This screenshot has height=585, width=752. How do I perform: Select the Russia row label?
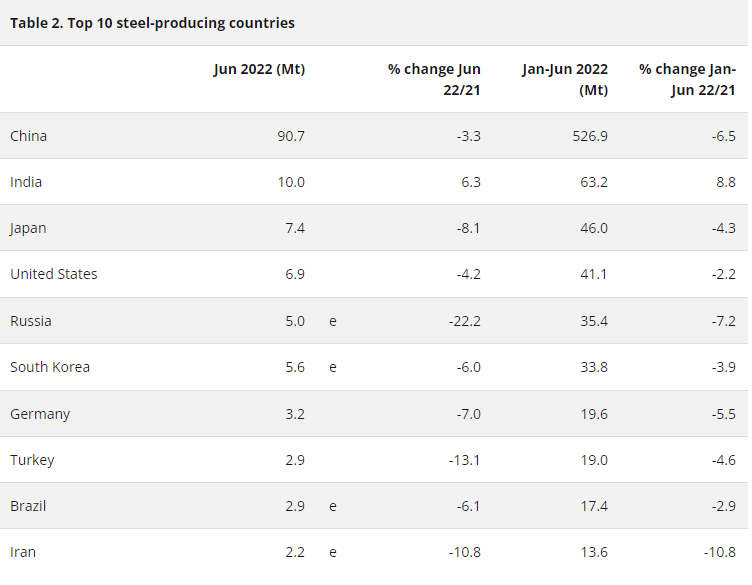pos(31,321)
